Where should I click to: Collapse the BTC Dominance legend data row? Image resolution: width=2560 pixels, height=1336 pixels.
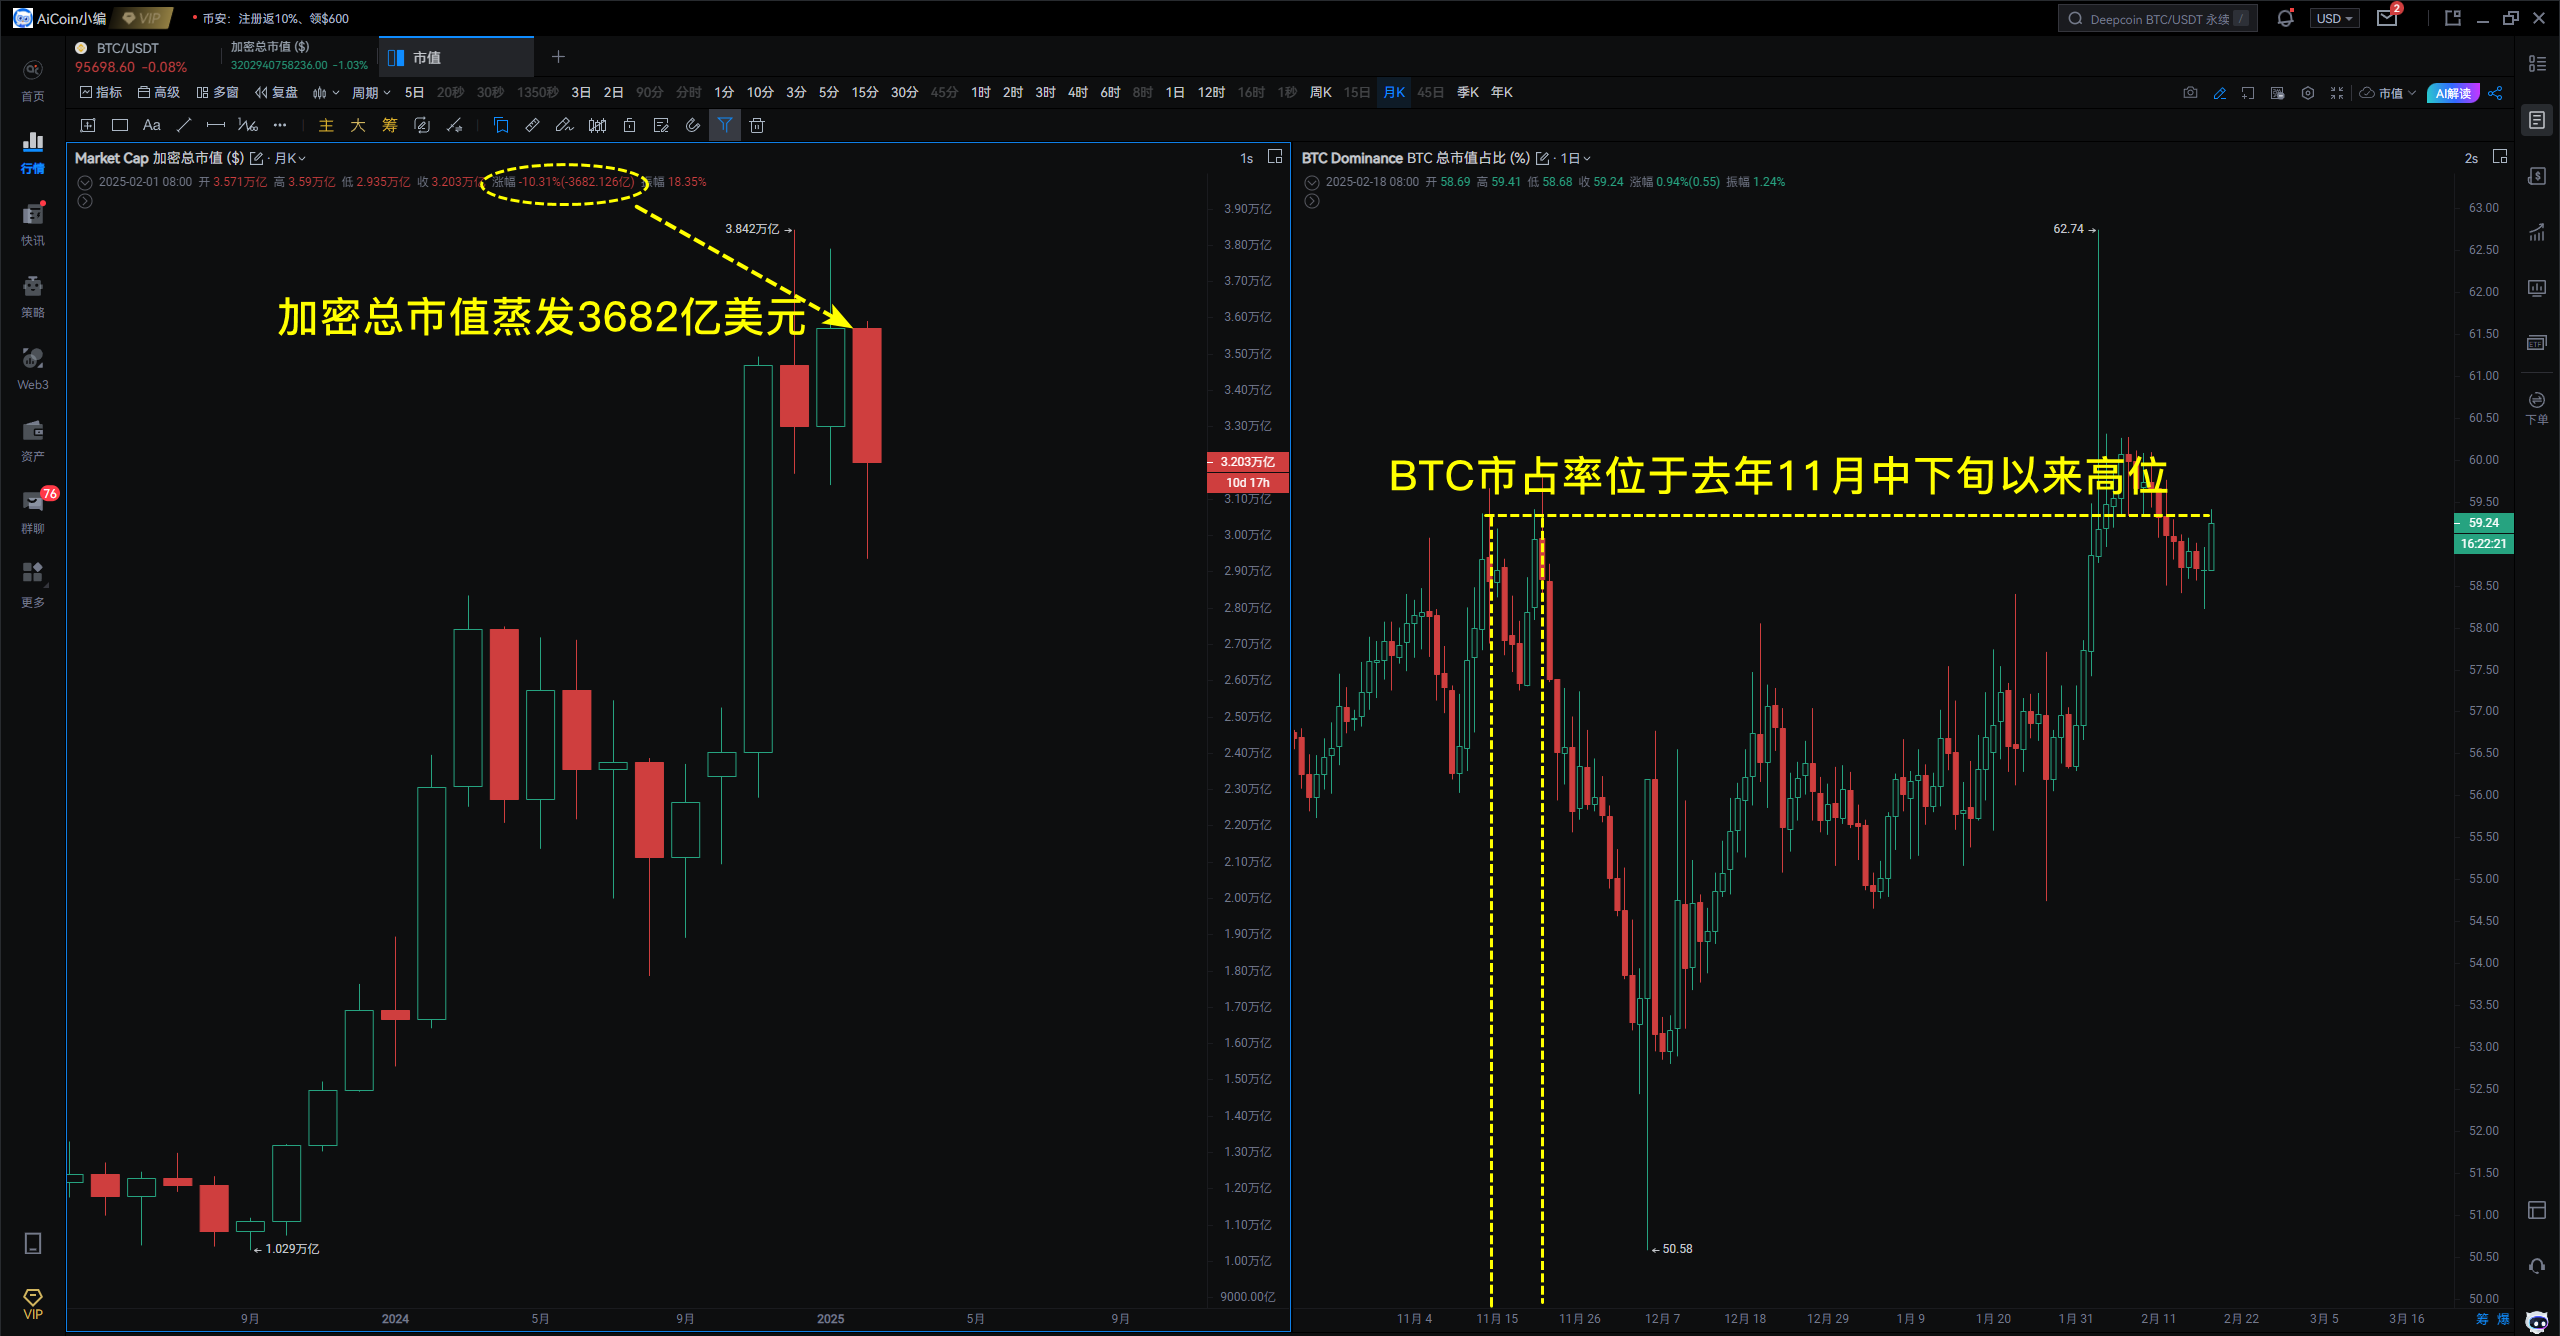point(1312,182)
